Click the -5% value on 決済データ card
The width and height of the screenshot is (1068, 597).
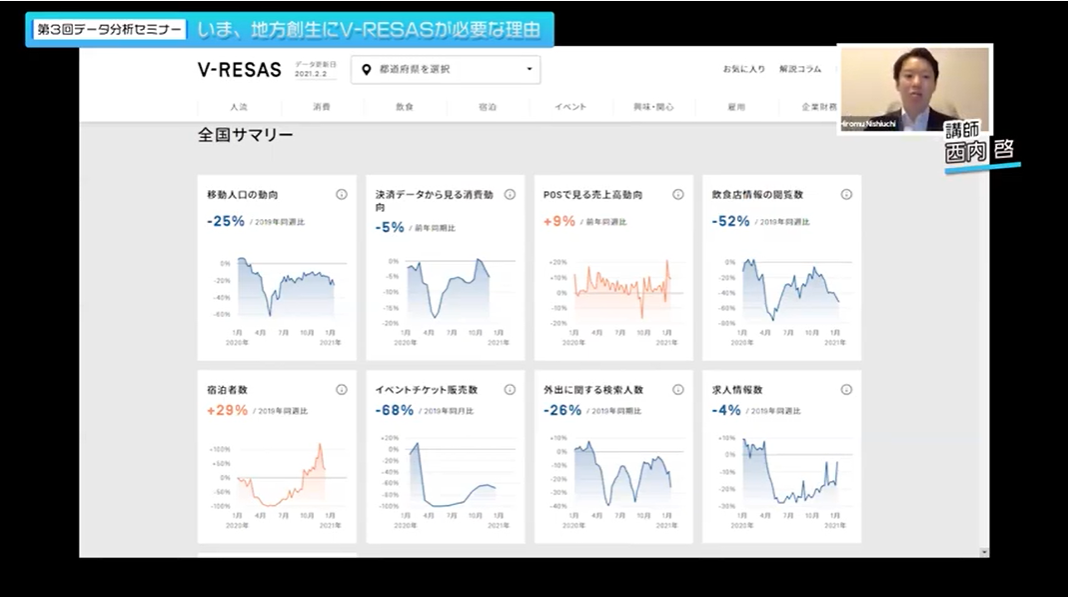tap(390, 227)
